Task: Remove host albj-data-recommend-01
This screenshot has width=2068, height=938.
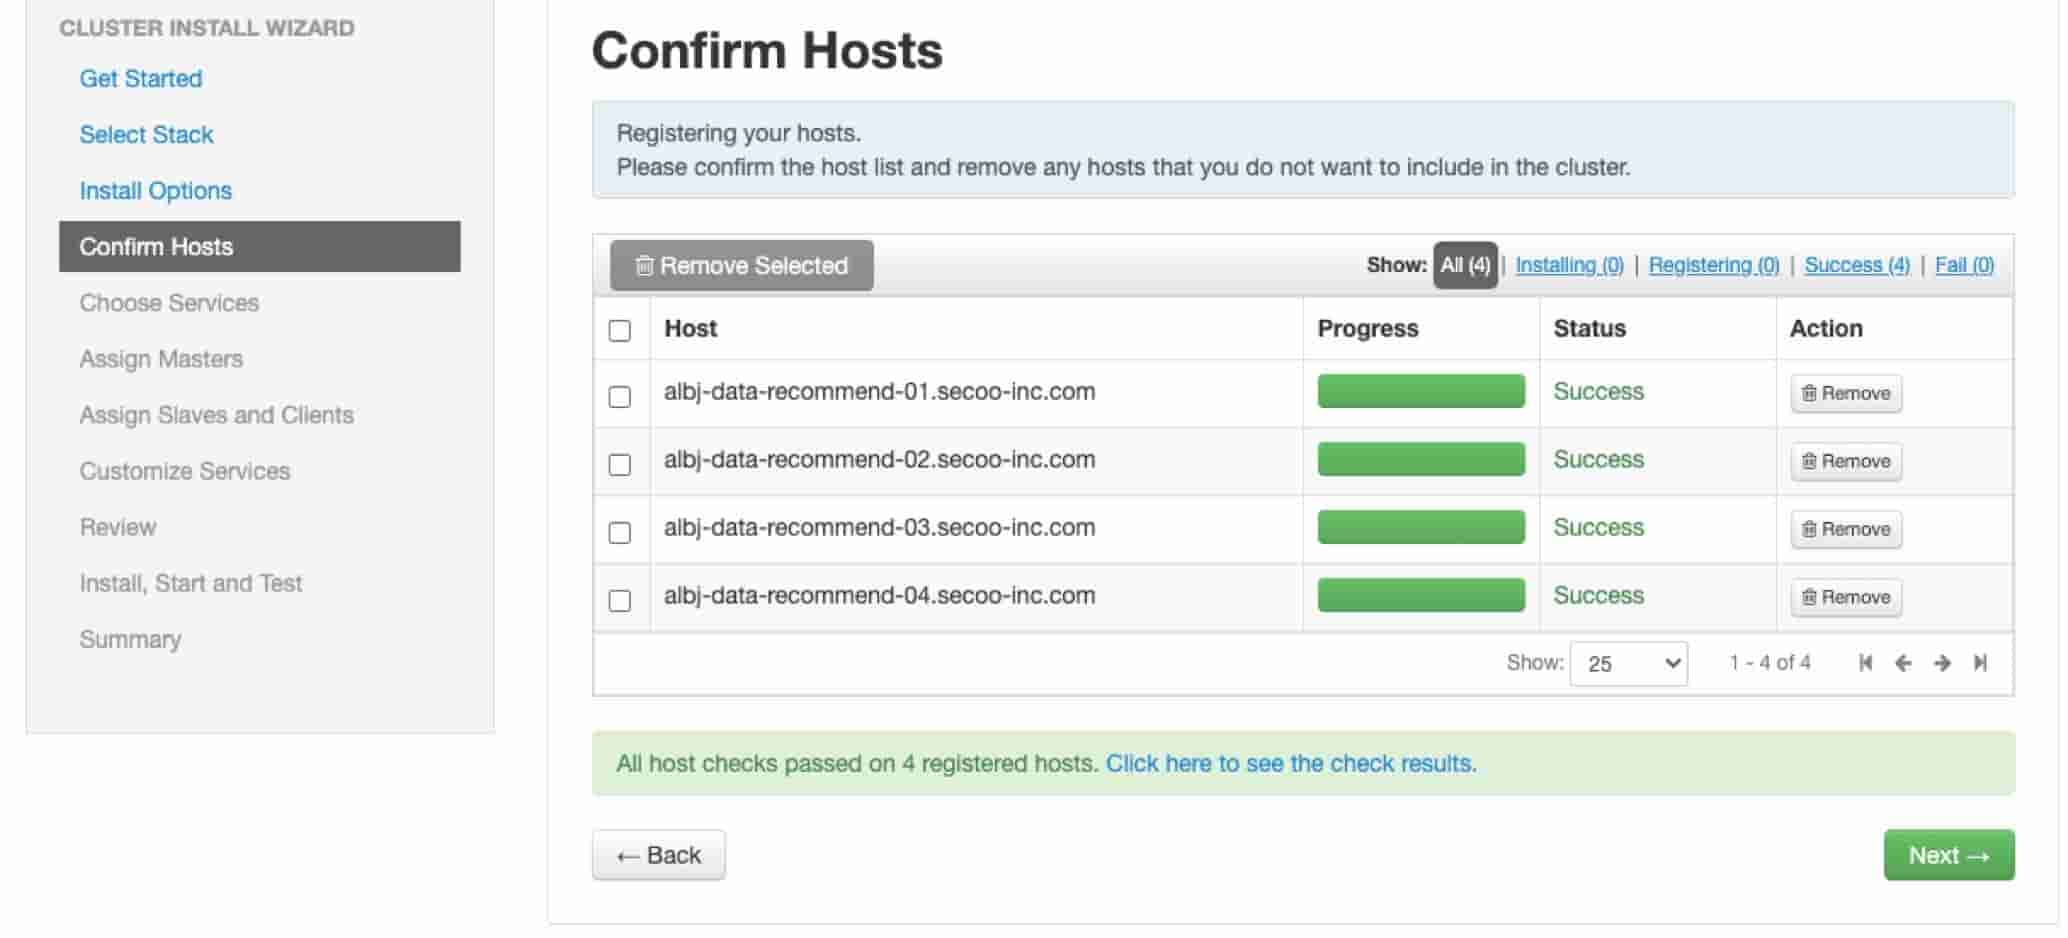Action: [1846, 393]
